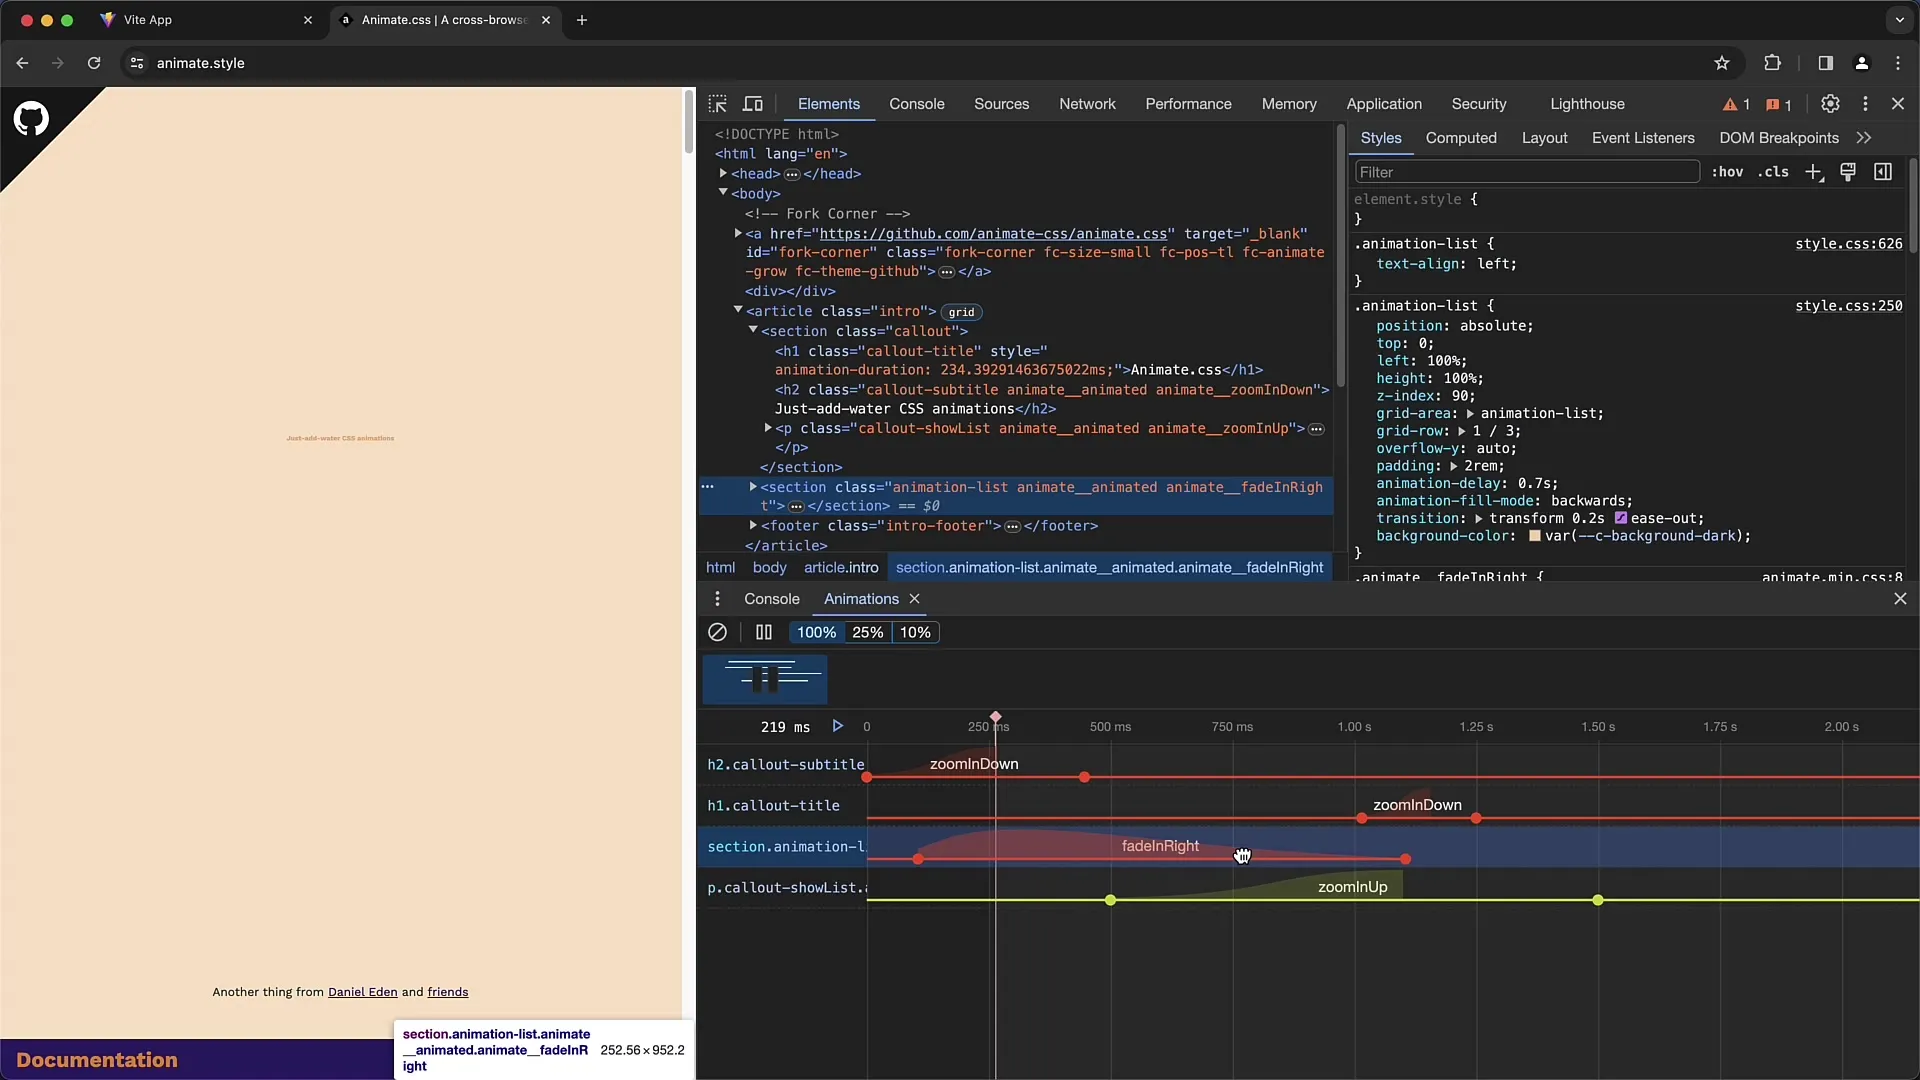The image size is (1920, 1080).
Task: Open the drawer more options menu
Action: coord(717,599)
